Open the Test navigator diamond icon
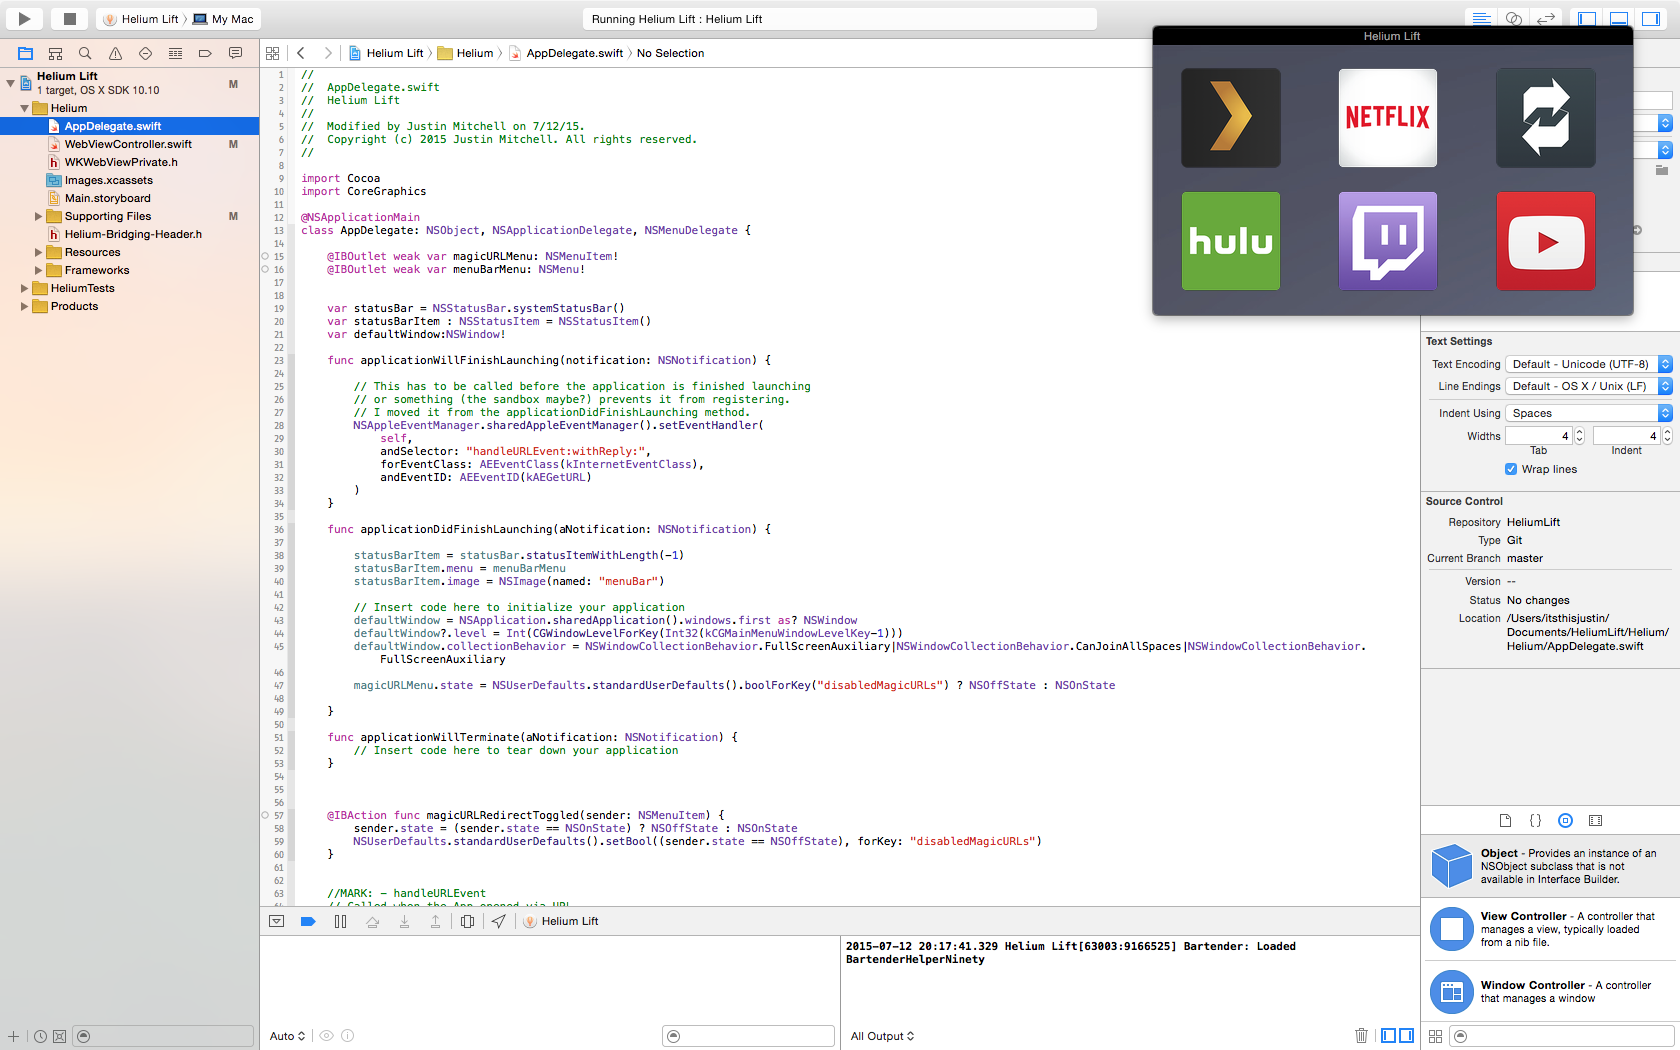1680x1050 pixels. 145,53
